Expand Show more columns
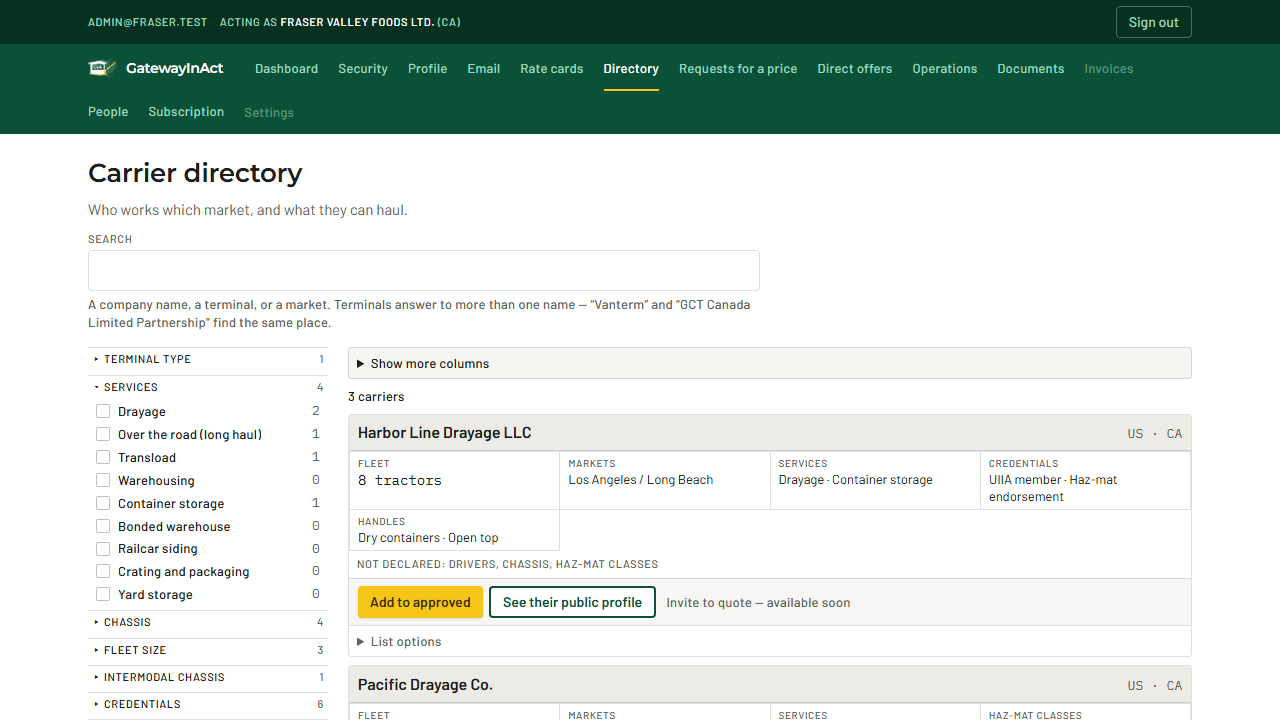The height and width of the screenshot is (720, 1280). pyautogui.click(x=770, y=363)
